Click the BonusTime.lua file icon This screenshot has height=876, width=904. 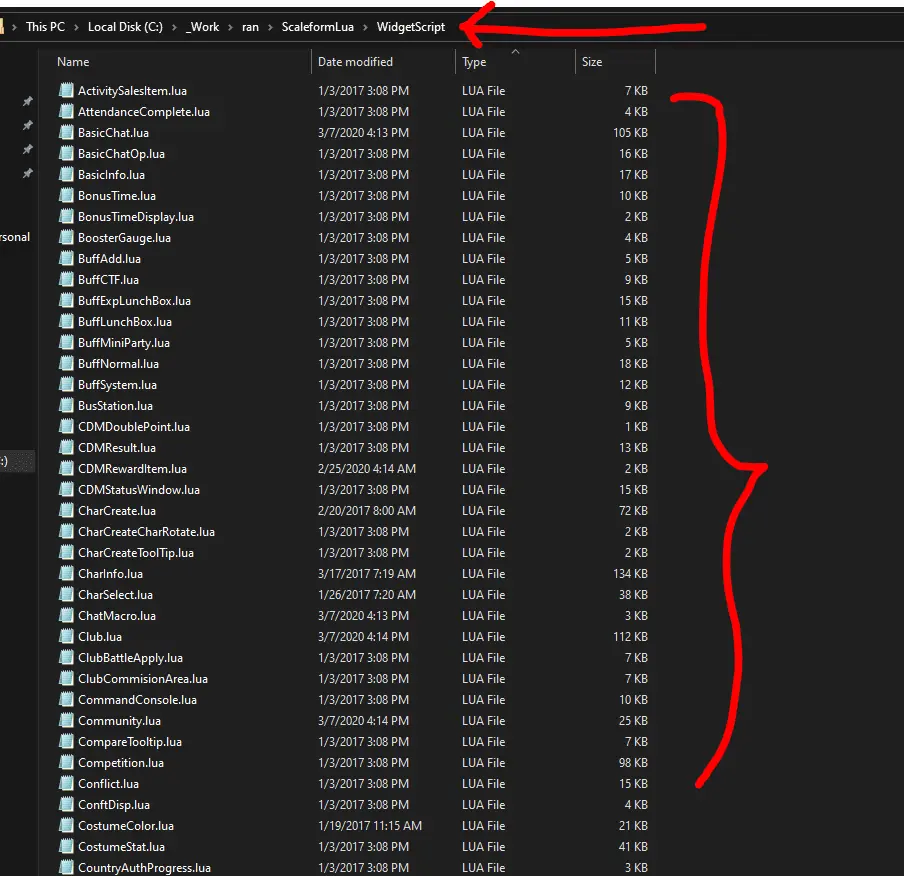point(67,195)
